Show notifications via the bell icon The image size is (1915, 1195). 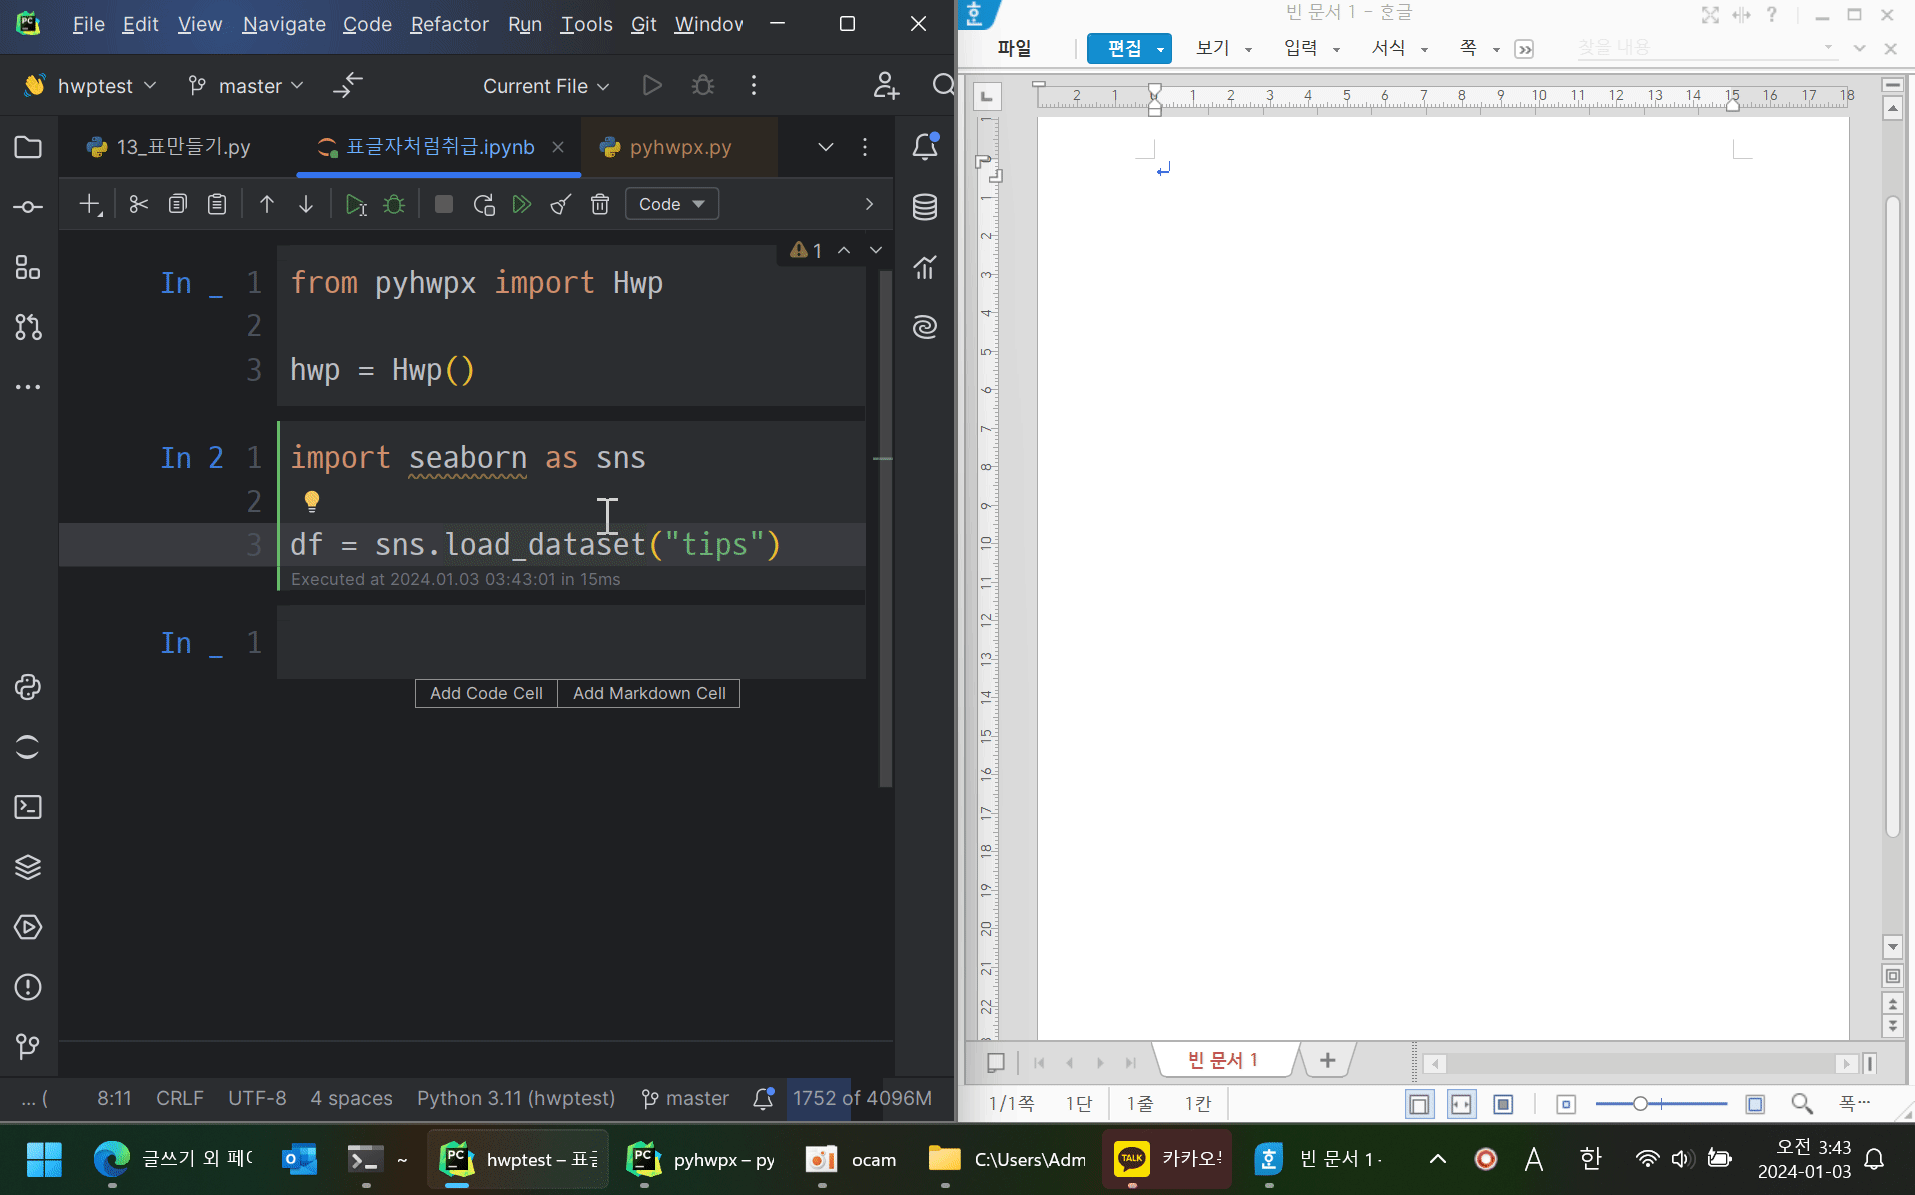point(925,147)
